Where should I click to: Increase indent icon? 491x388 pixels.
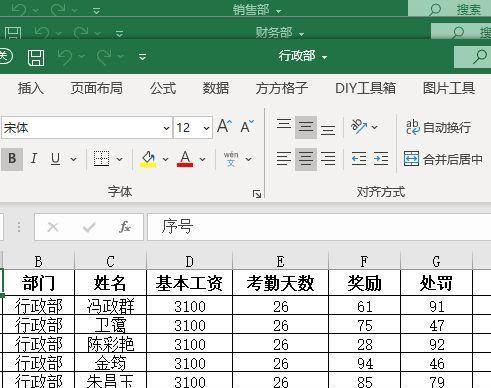(x=381, y=159)
